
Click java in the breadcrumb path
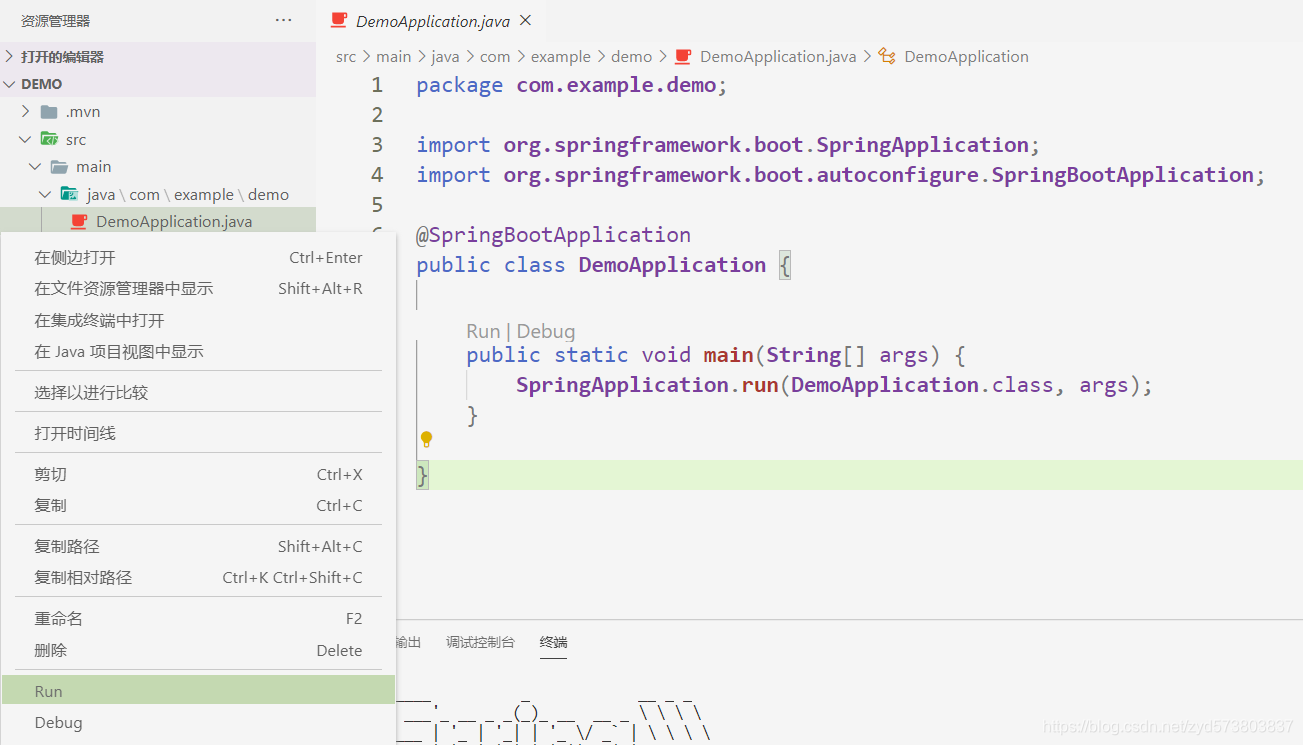[x=445, y=56]
